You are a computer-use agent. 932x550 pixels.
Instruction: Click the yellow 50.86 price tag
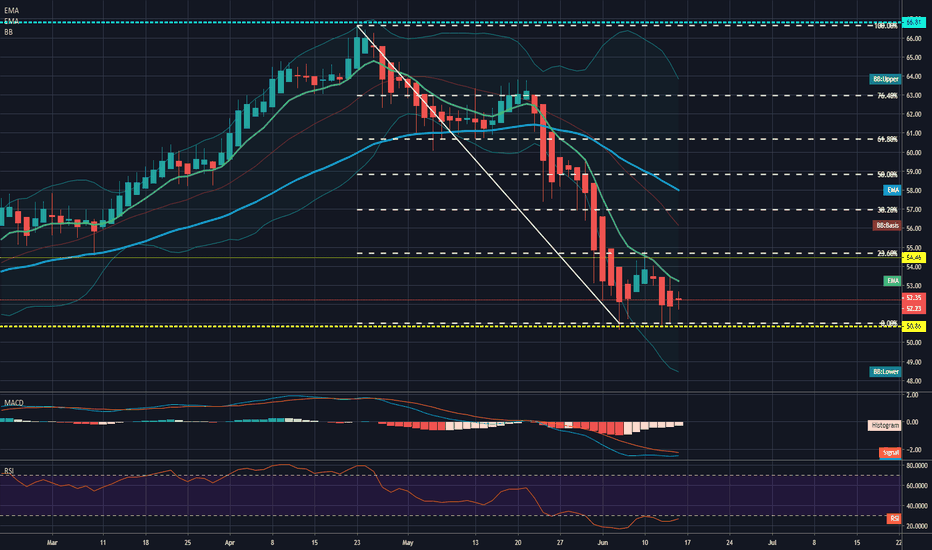point(914,326)
